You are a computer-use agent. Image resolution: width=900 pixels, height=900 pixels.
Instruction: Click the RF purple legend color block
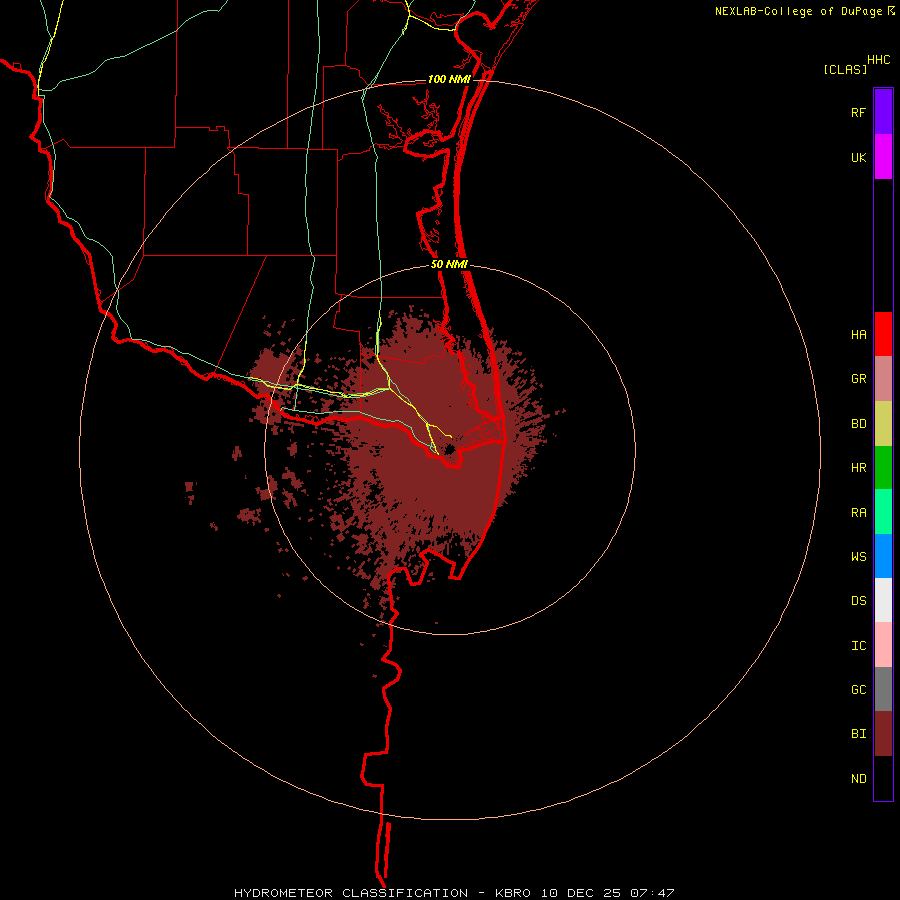pos(883,111)
